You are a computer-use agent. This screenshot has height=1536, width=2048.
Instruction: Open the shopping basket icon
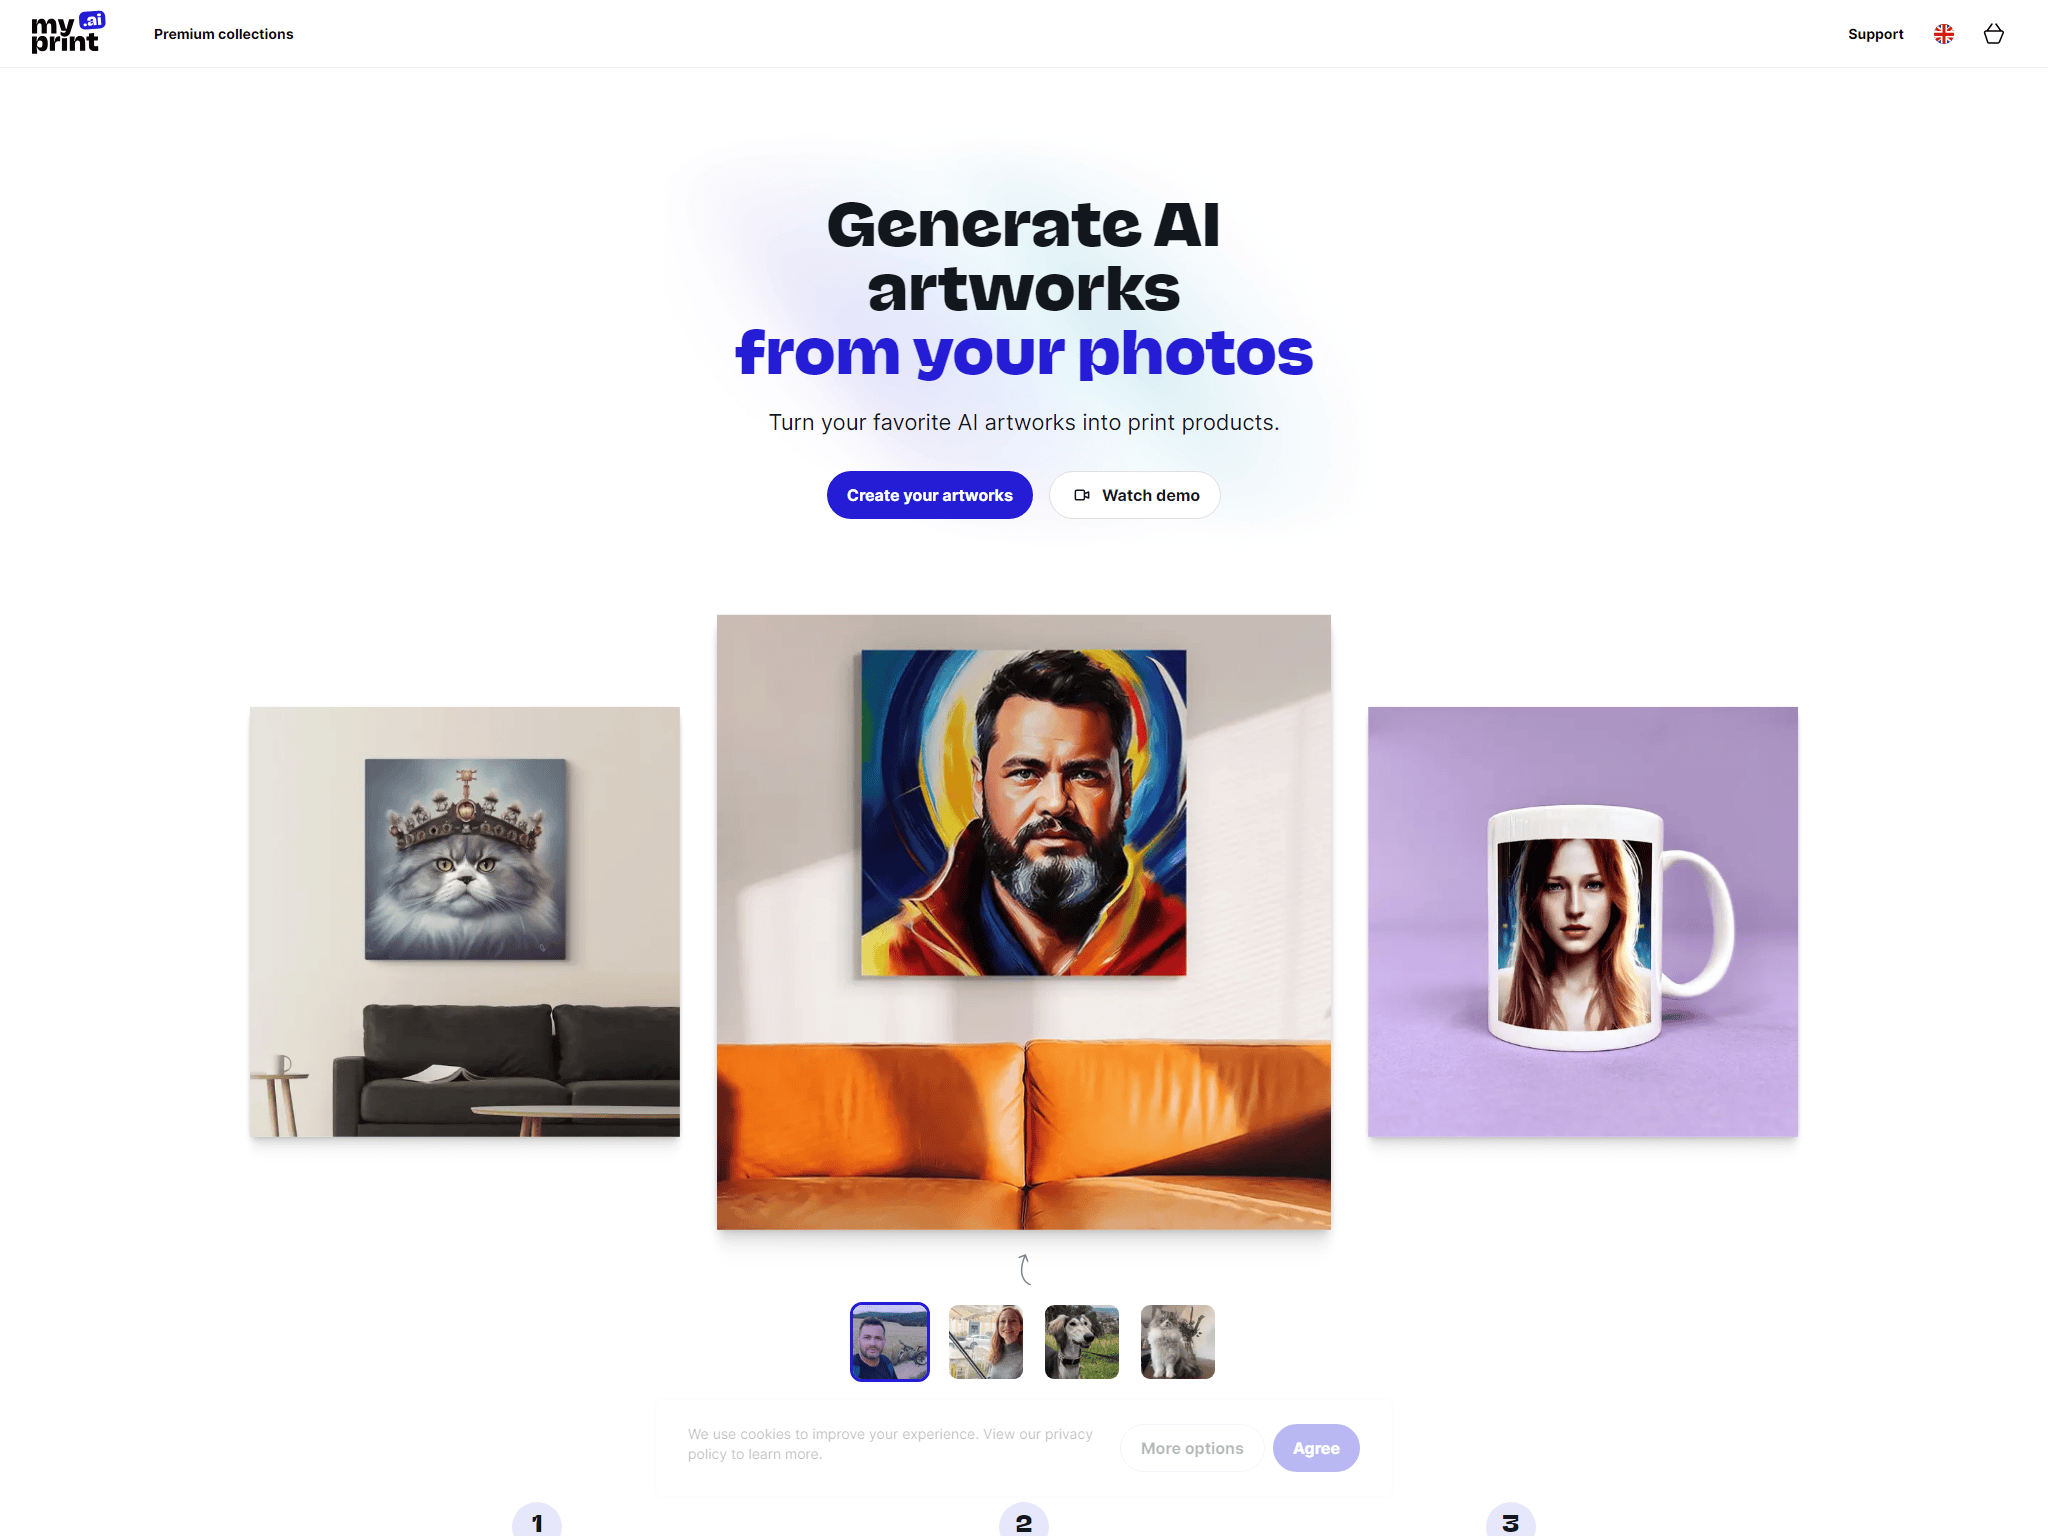1993,34
